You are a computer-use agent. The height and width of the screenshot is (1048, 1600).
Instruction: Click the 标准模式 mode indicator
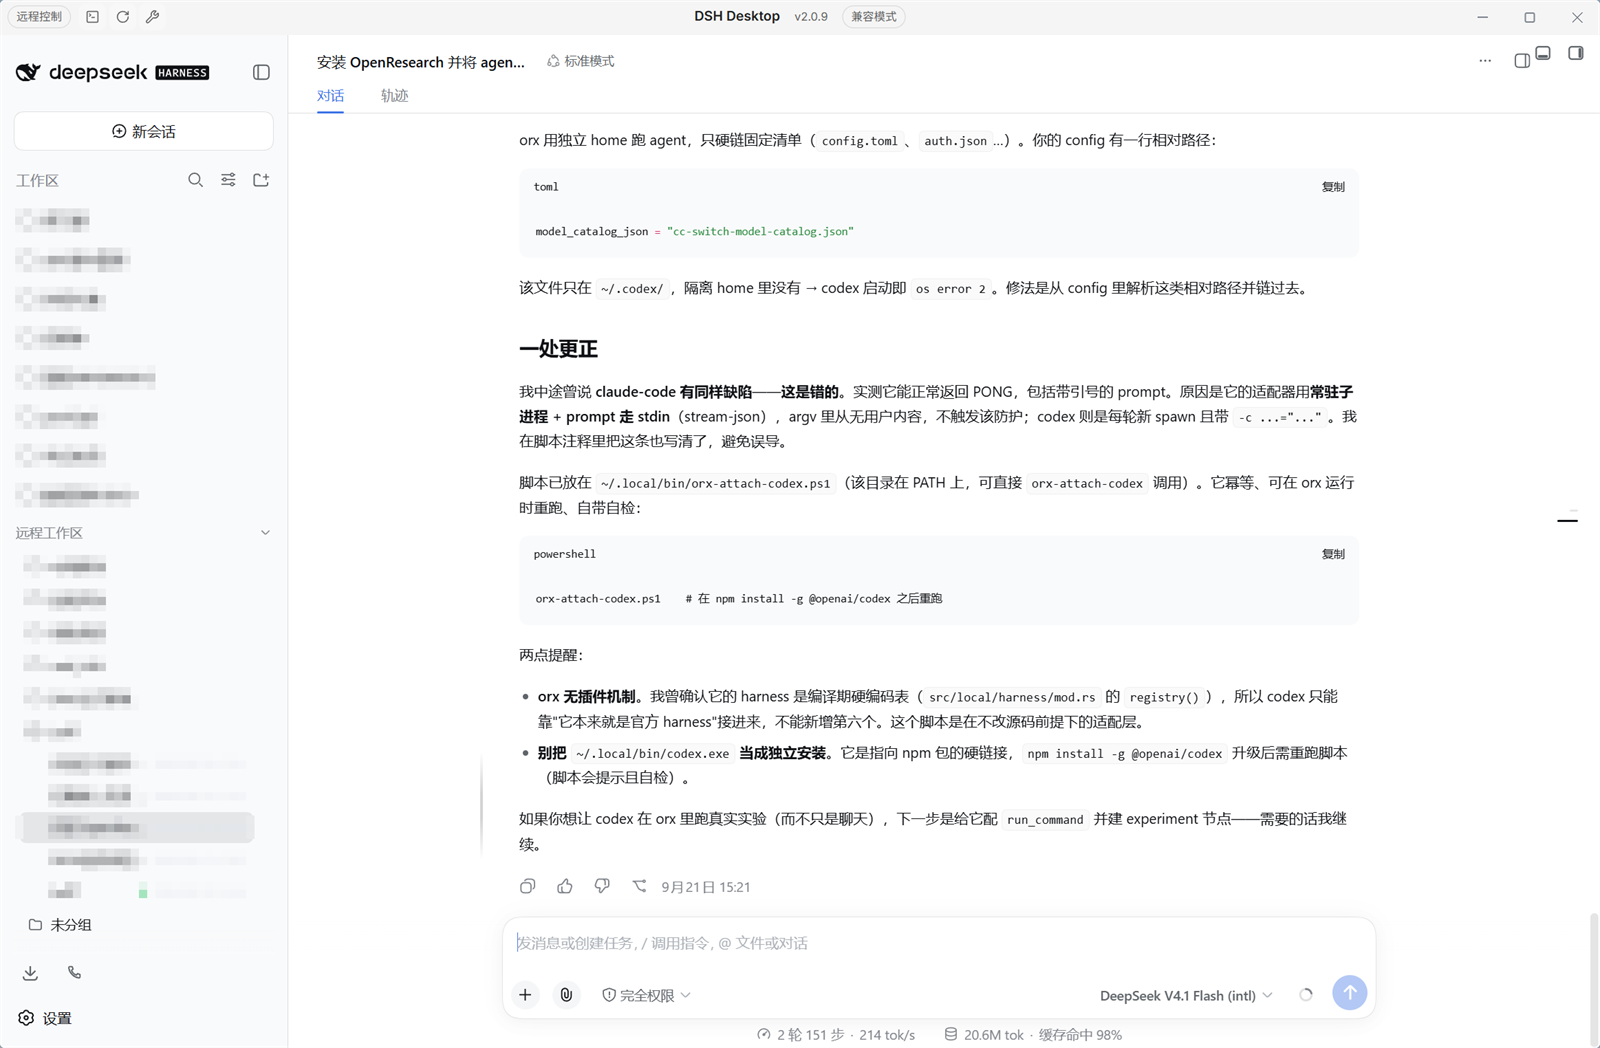pos(581,61)
